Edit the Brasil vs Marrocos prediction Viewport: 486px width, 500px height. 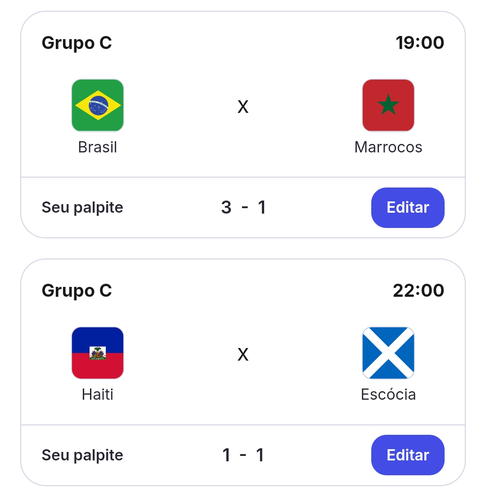coord(408,208)
